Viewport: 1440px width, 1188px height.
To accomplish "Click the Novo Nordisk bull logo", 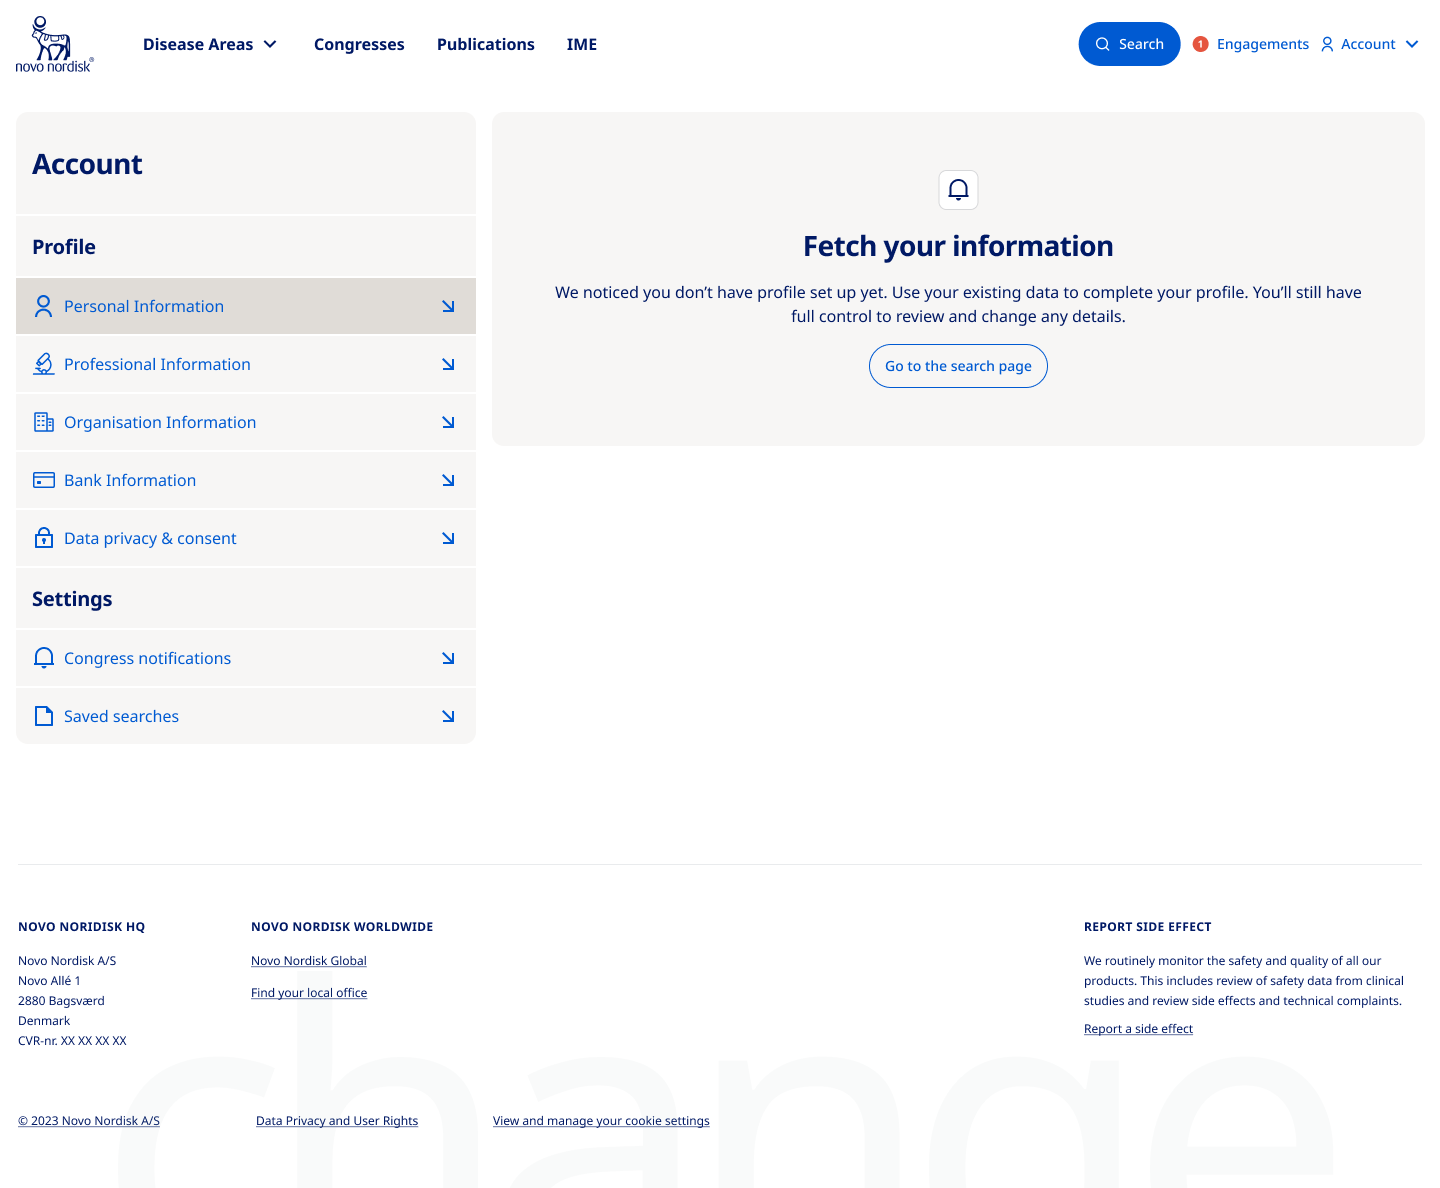I will point(54,44).
